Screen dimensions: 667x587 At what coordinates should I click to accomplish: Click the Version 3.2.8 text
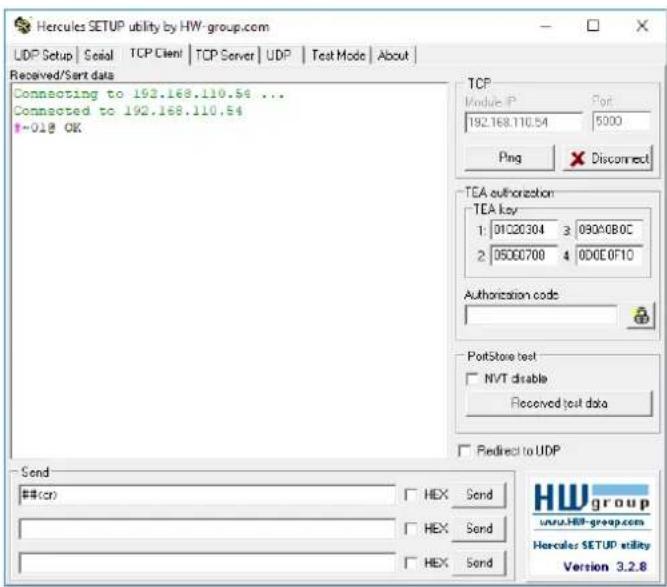pos(605,567)
